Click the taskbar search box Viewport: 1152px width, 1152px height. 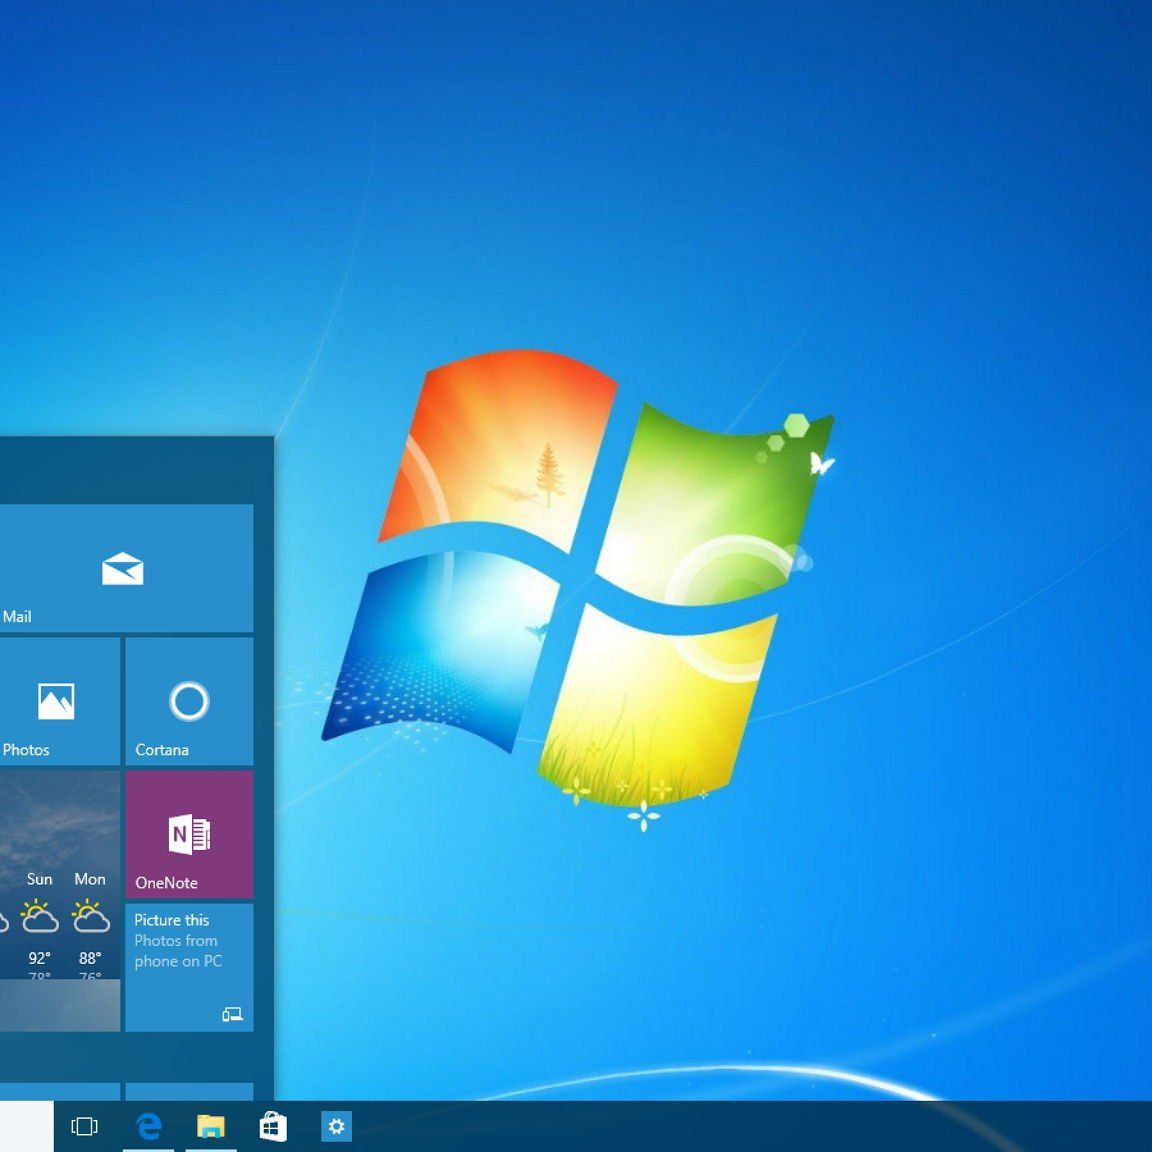point(26,1126)
